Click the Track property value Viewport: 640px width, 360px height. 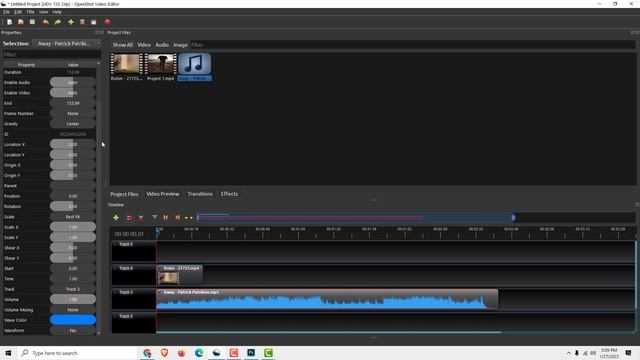tap(73, 289)
